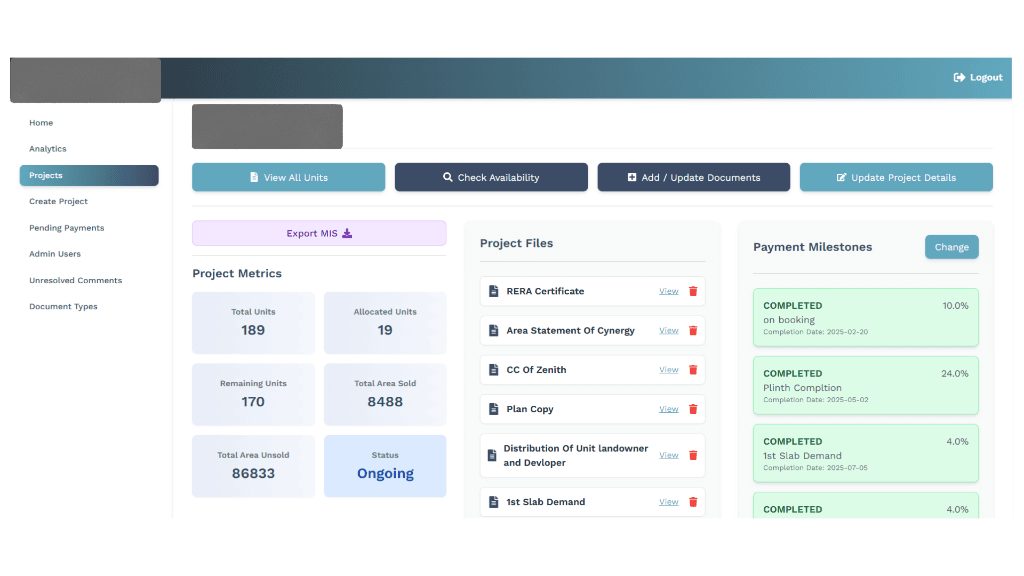Click the download icon on Export MIS
This screenshot has height=576, width=1024.
(x=346, y=232)
